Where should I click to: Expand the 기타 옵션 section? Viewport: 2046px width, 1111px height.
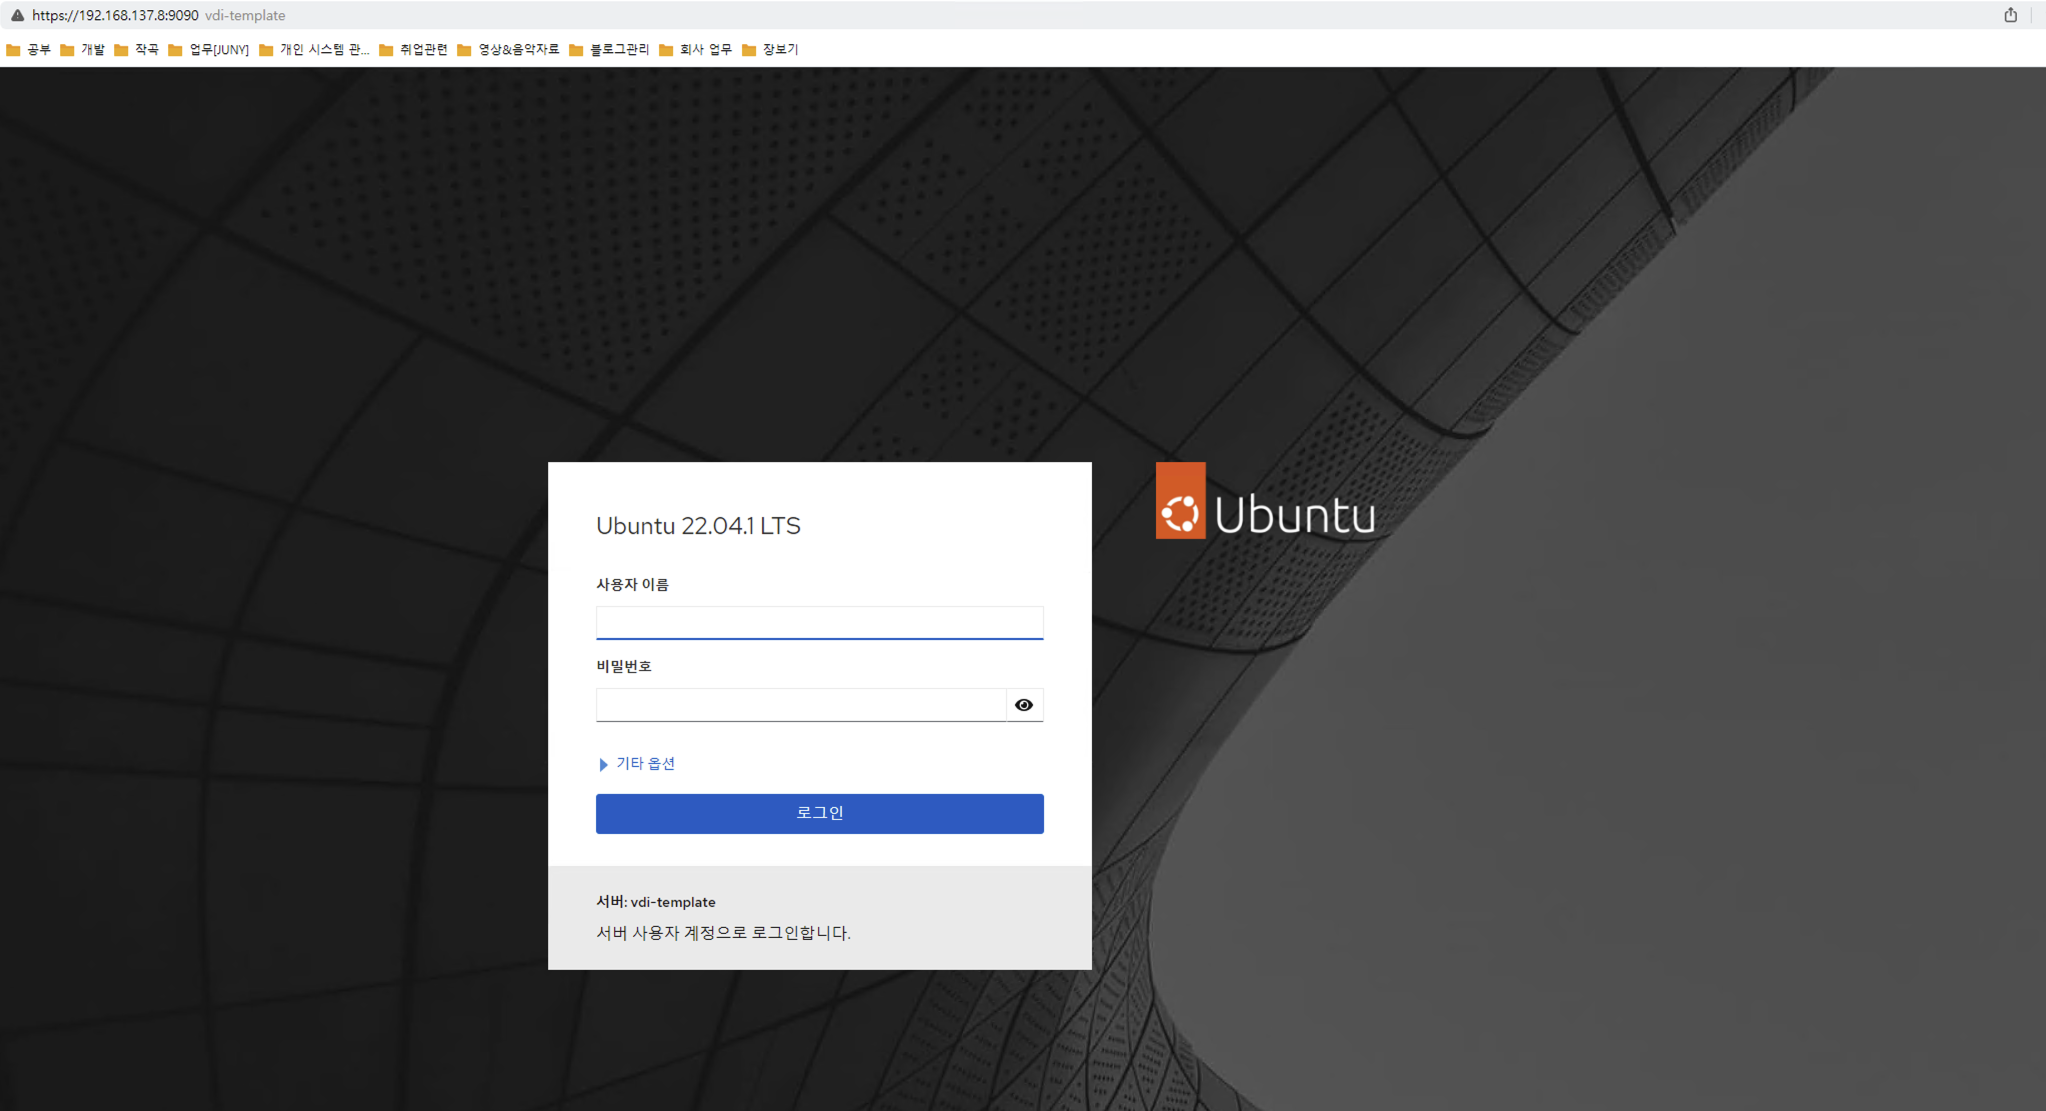coord(637,764)
